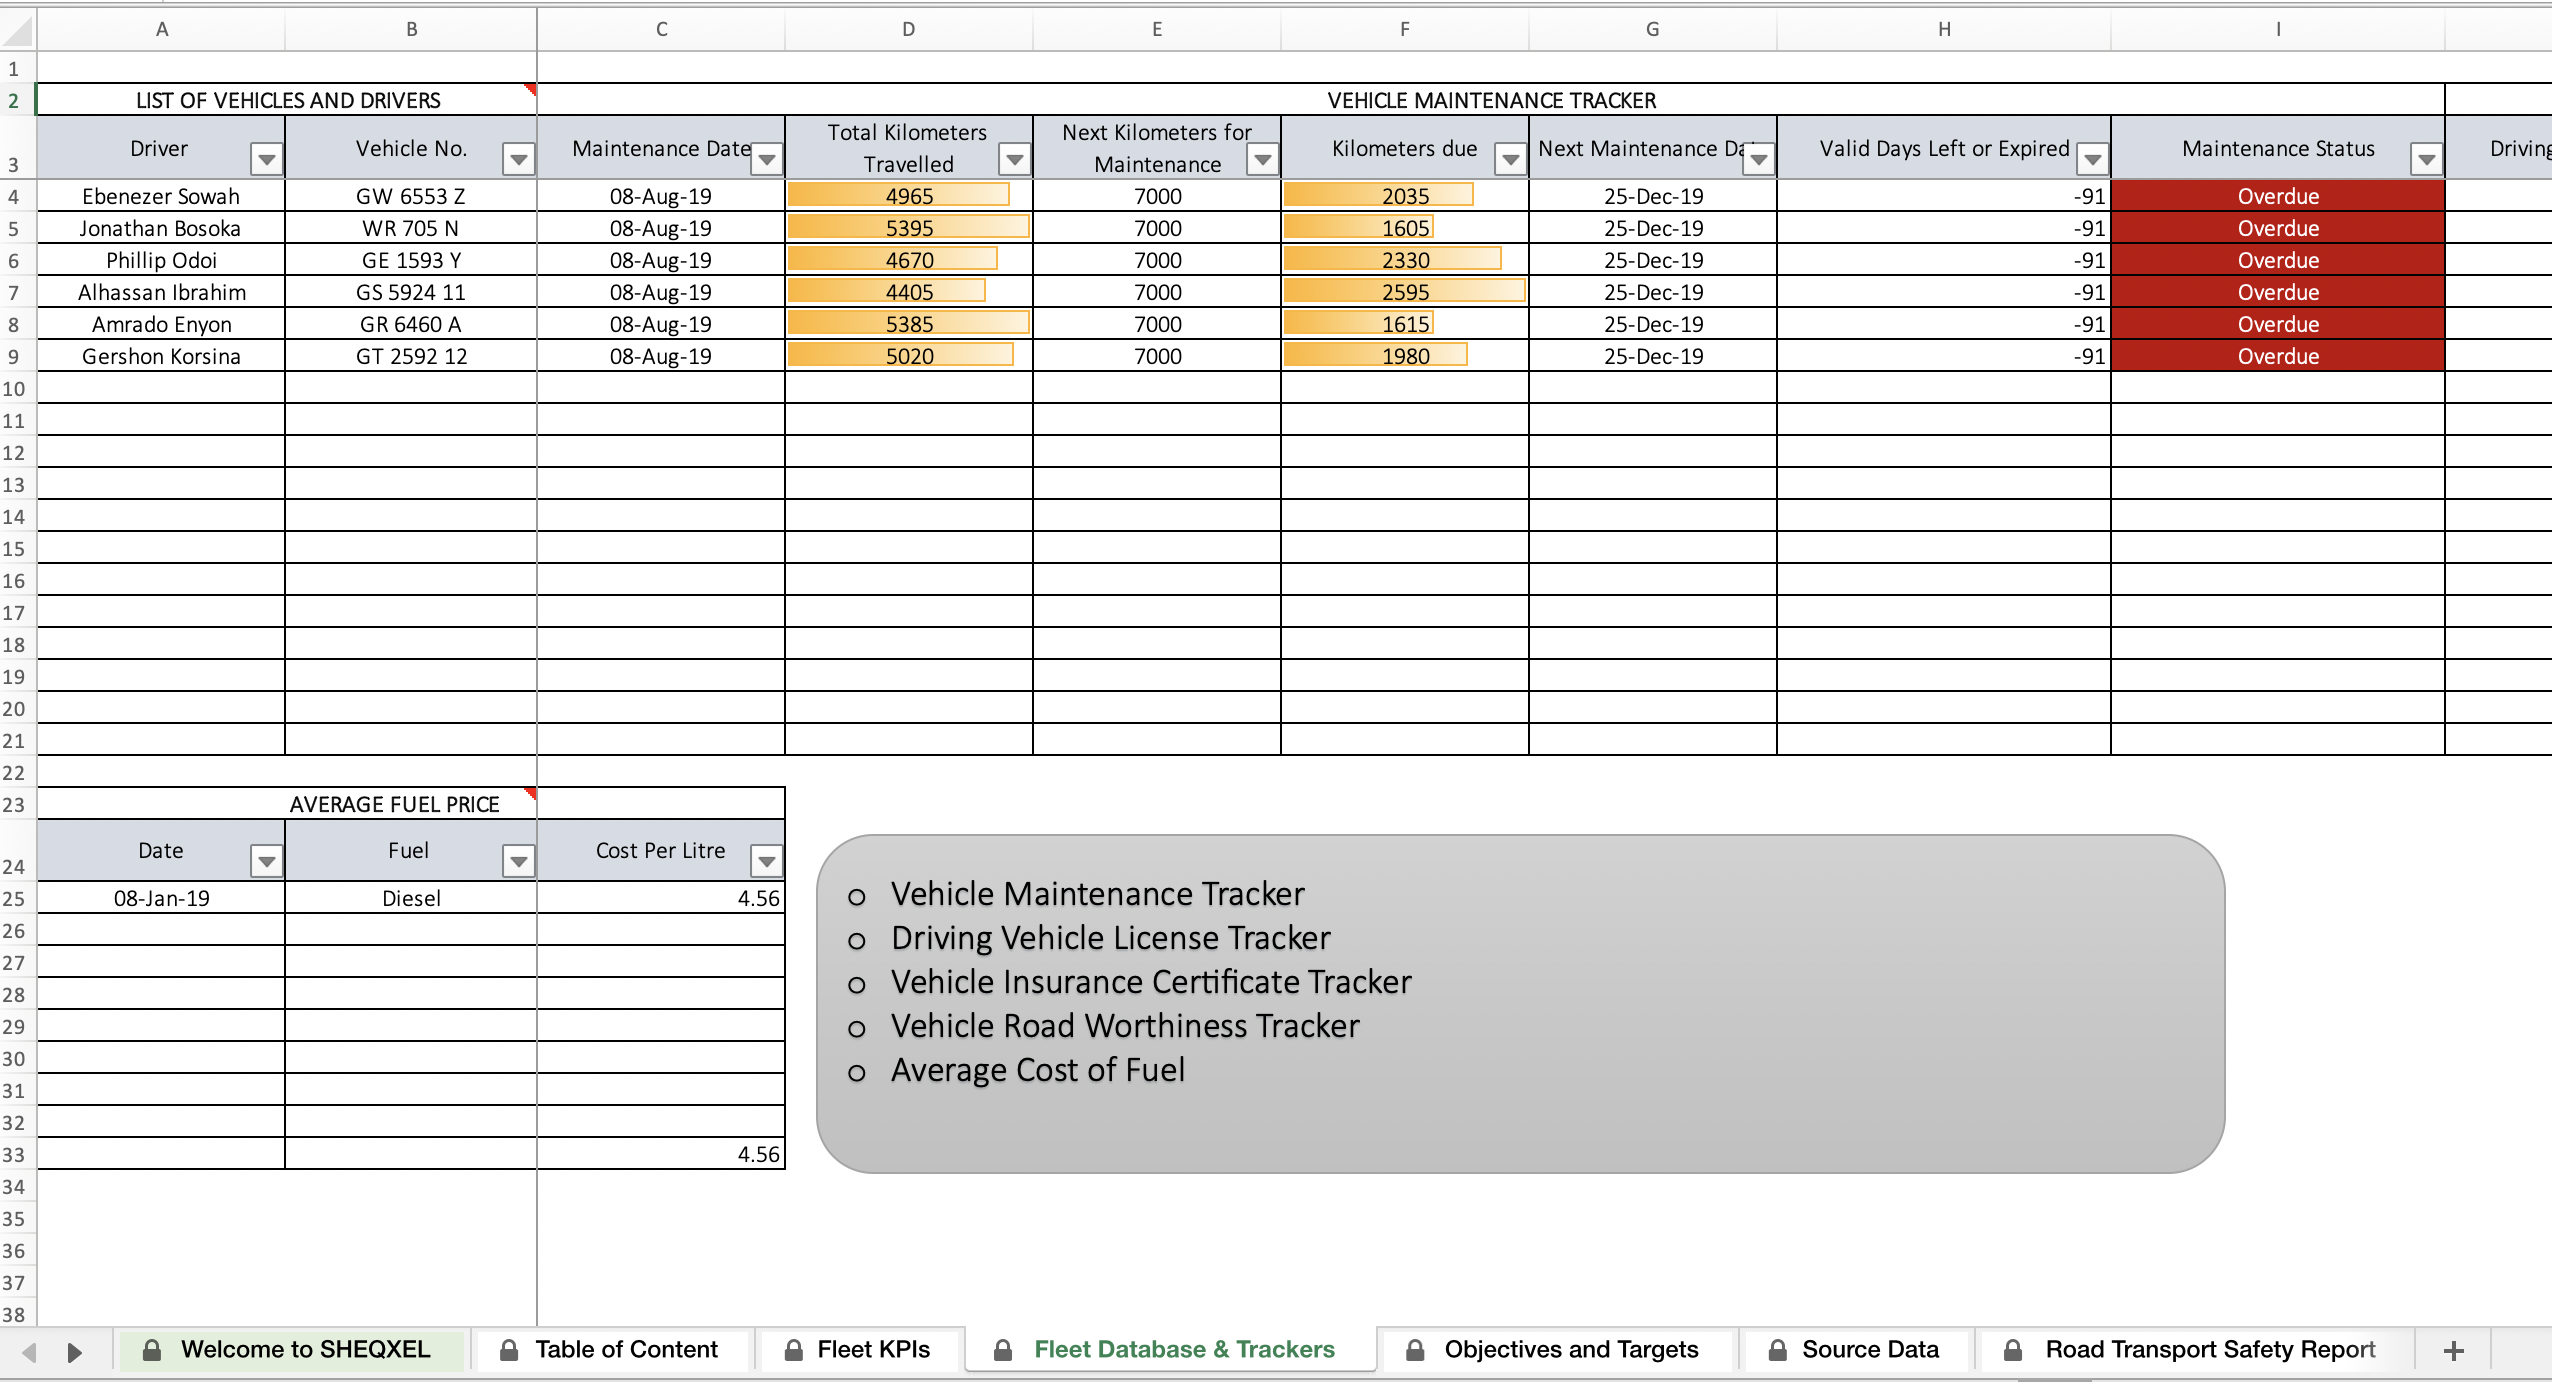Viewport: 2552px width, 1382px height.
Task: Select Overdue status for Gershon Korsina
Action: coord(2278,356)
